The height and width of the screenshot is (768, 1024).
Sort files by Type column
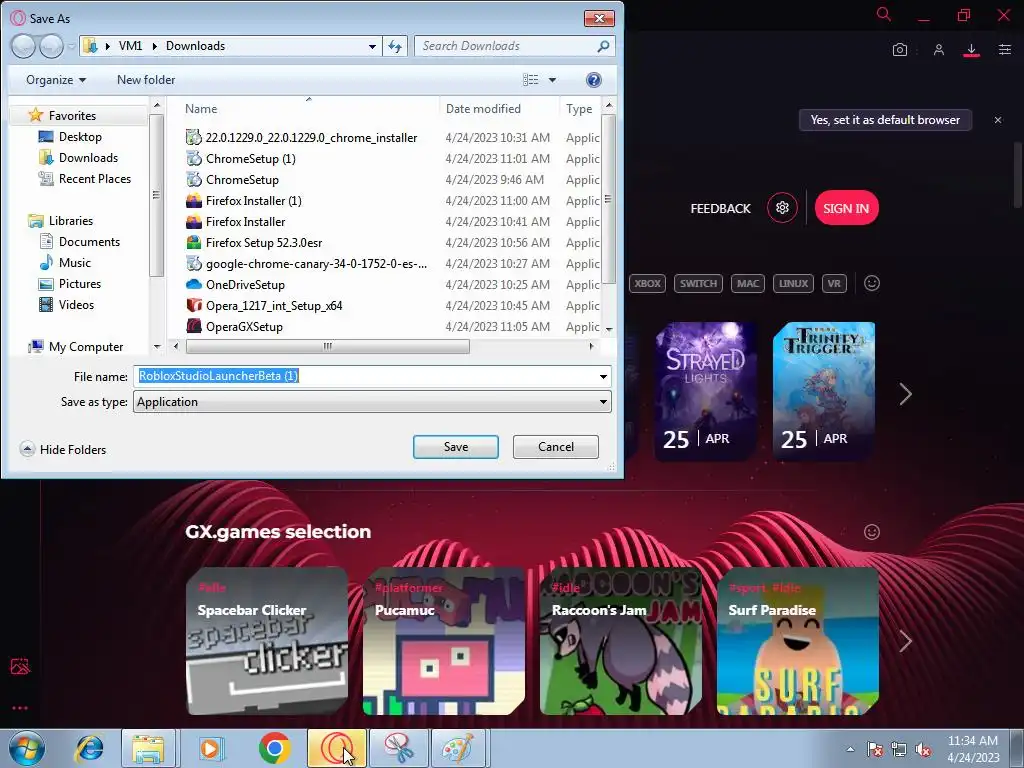(579, 109)
